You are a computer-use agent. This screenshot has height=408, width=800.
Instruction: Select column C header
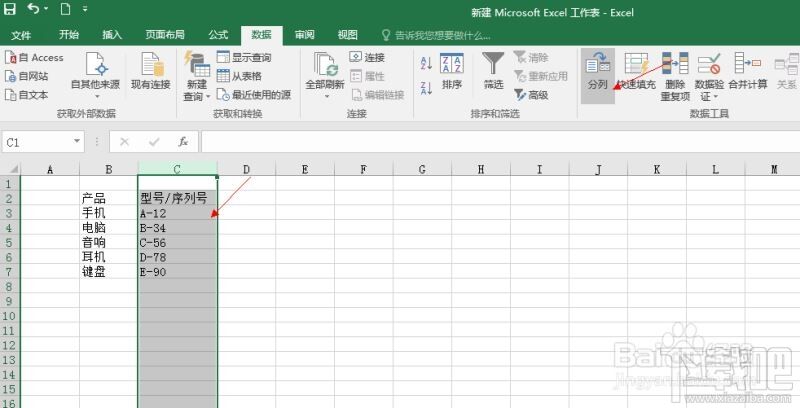[177, 169]
